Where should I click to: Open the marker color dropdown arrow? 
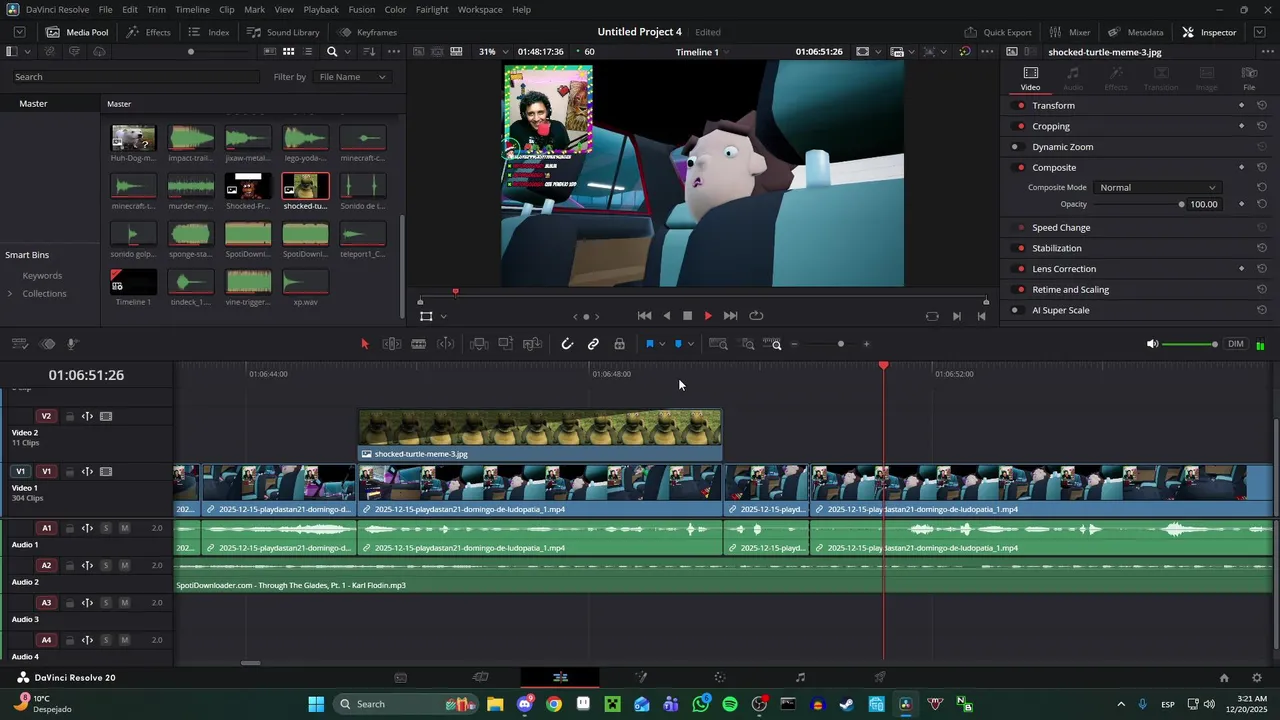click(690, 344)
